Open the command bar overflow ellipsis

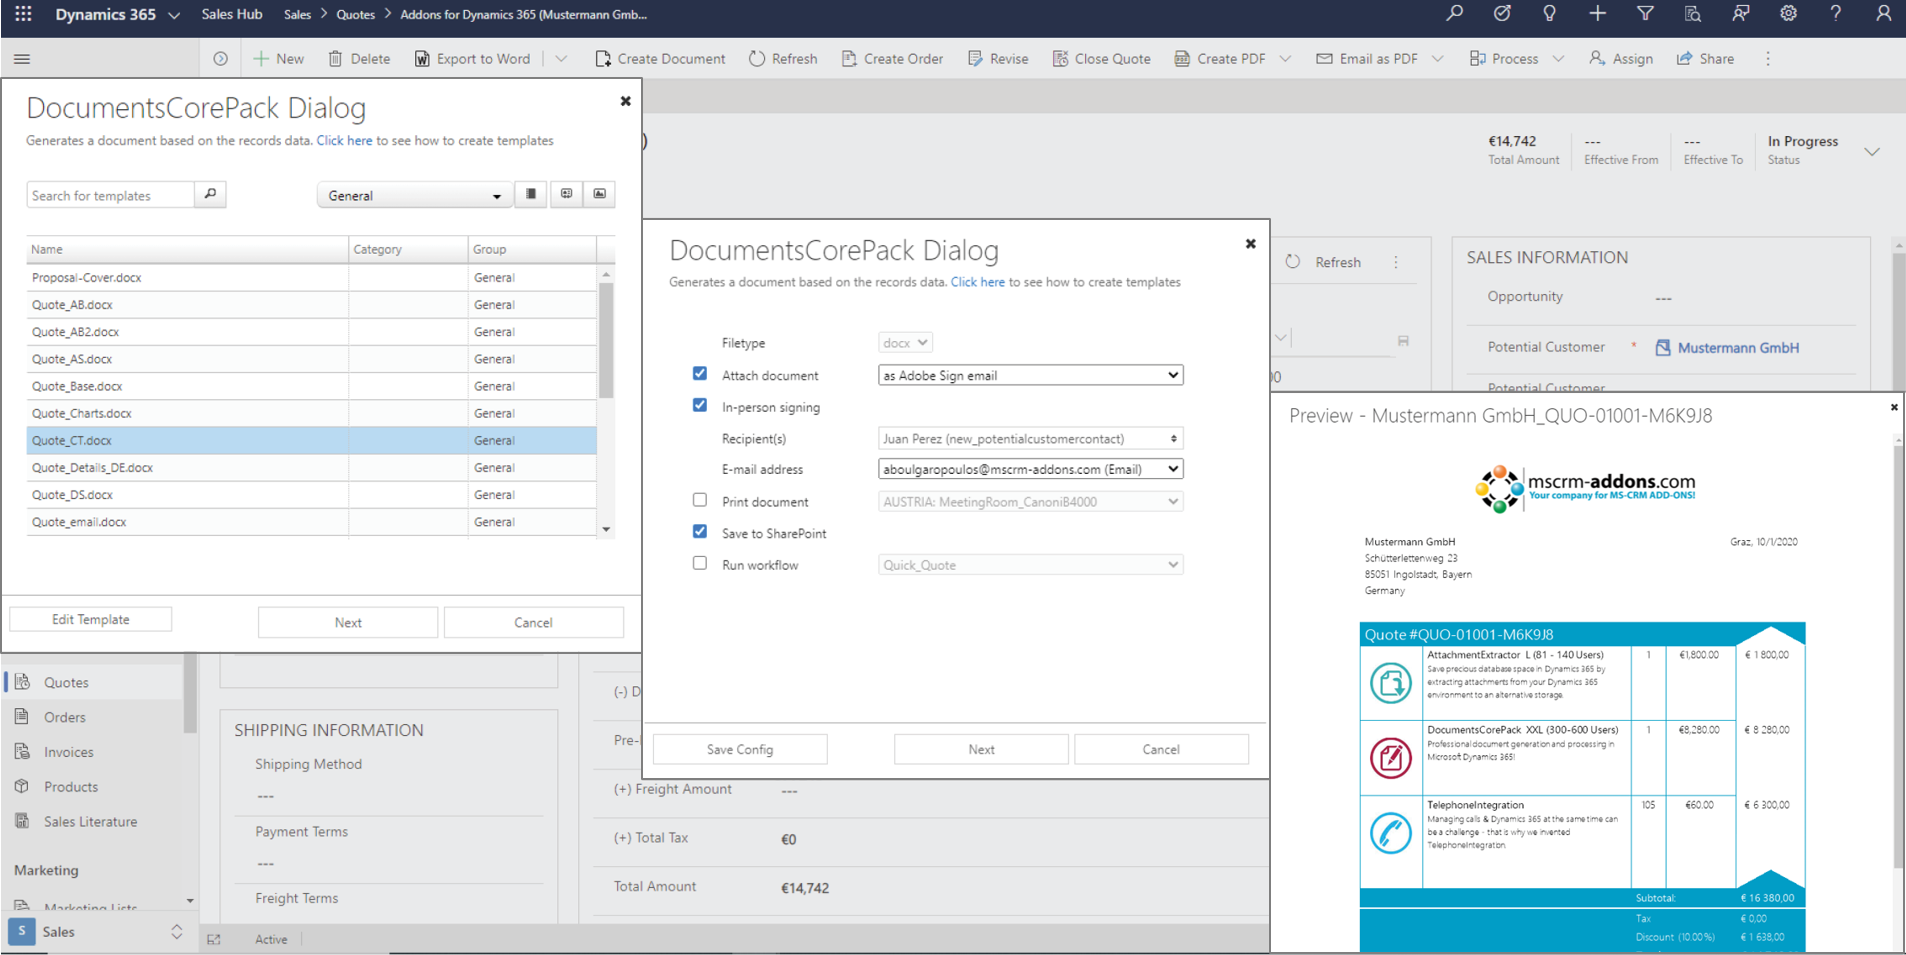pos(1768,59)
